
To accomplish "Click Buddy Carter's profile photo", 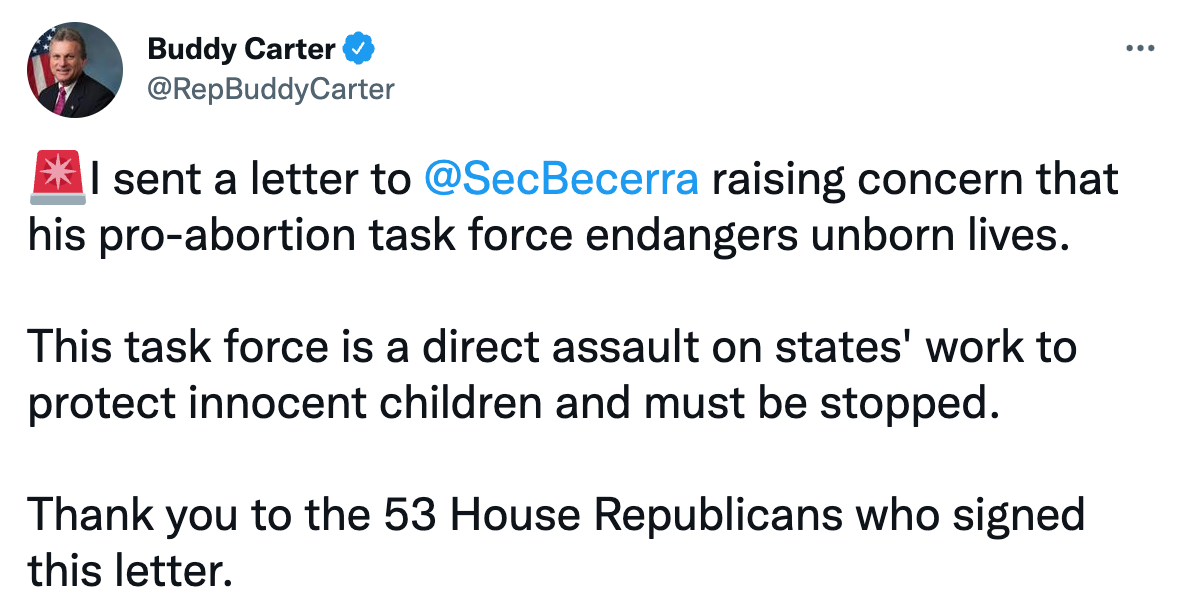I will click(75, 70).
